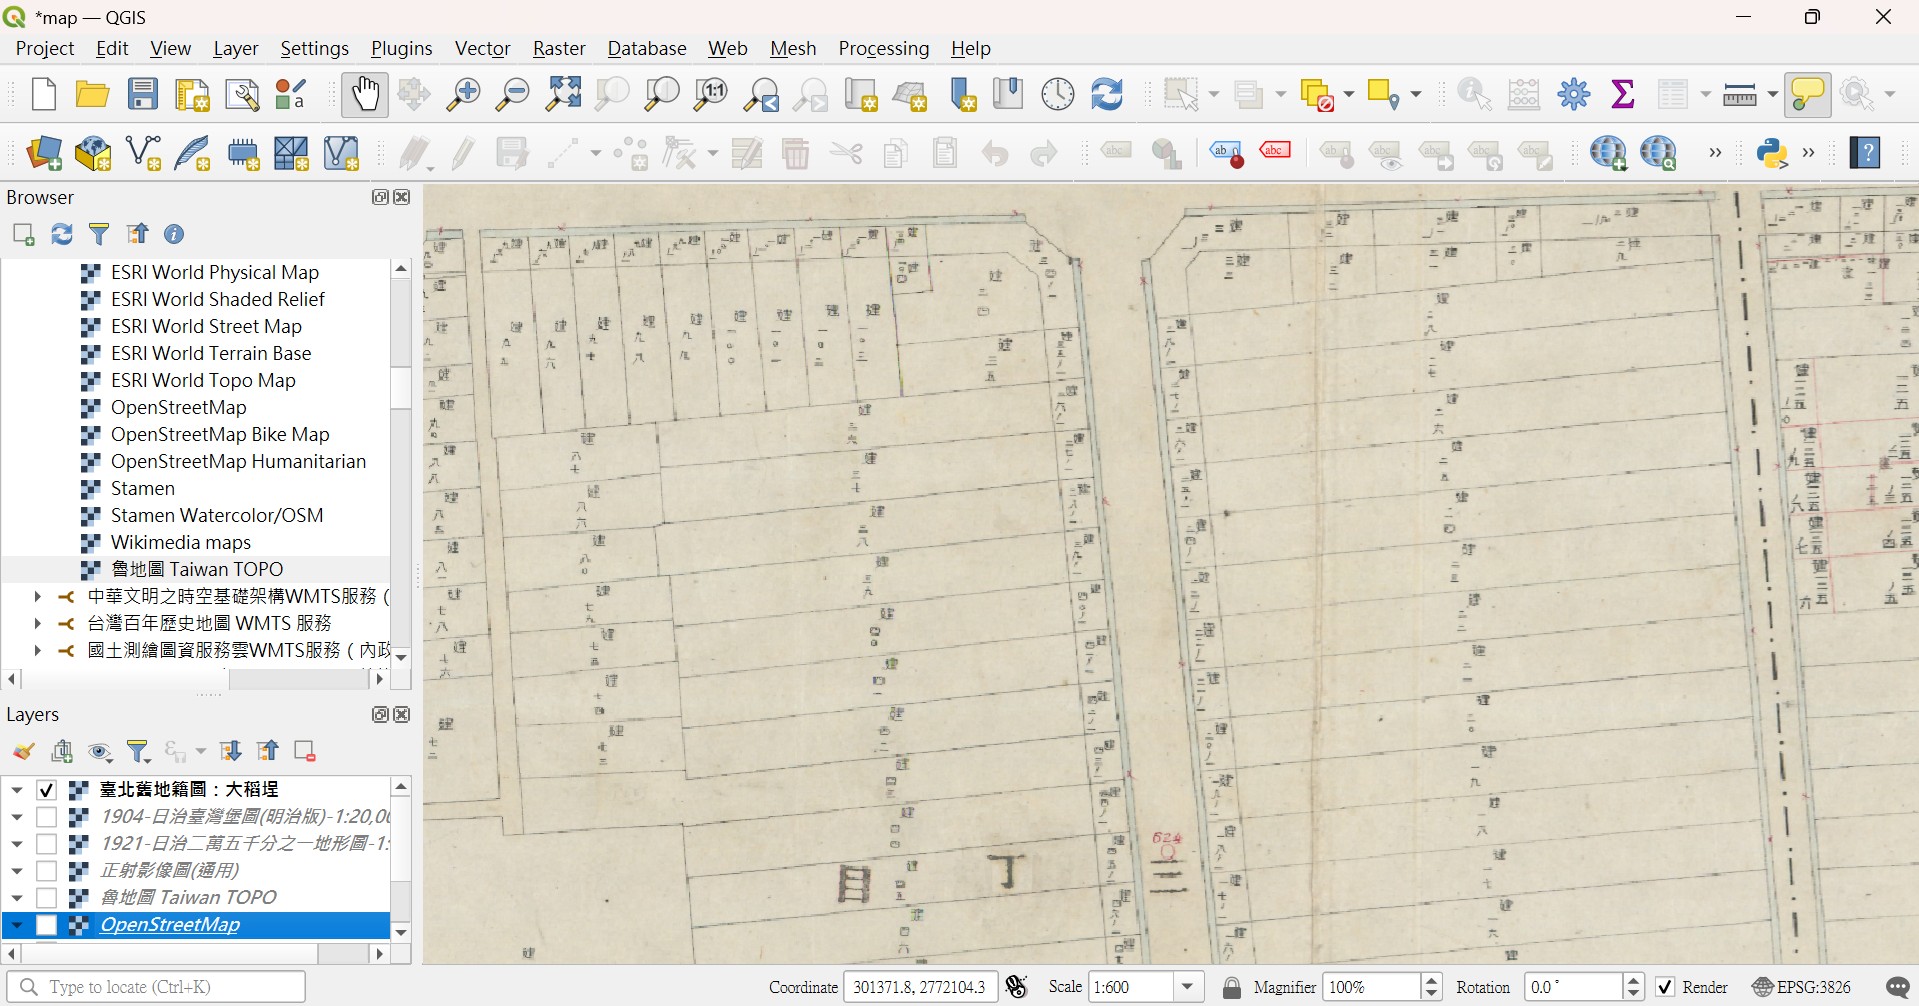The image size is (1919, 1006).
Task: Open Processing Toolbox gear icon
Action: pos(1574,94)
